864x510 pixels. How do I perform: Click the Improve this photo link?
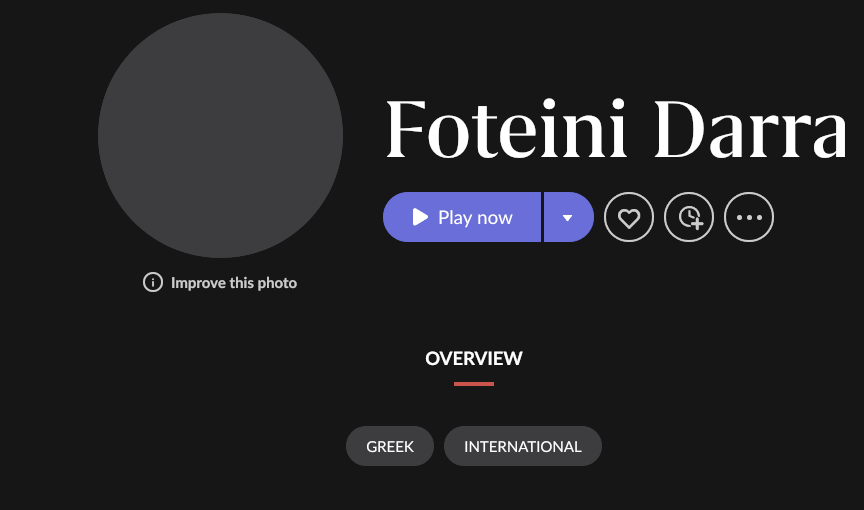click(234, 283)
